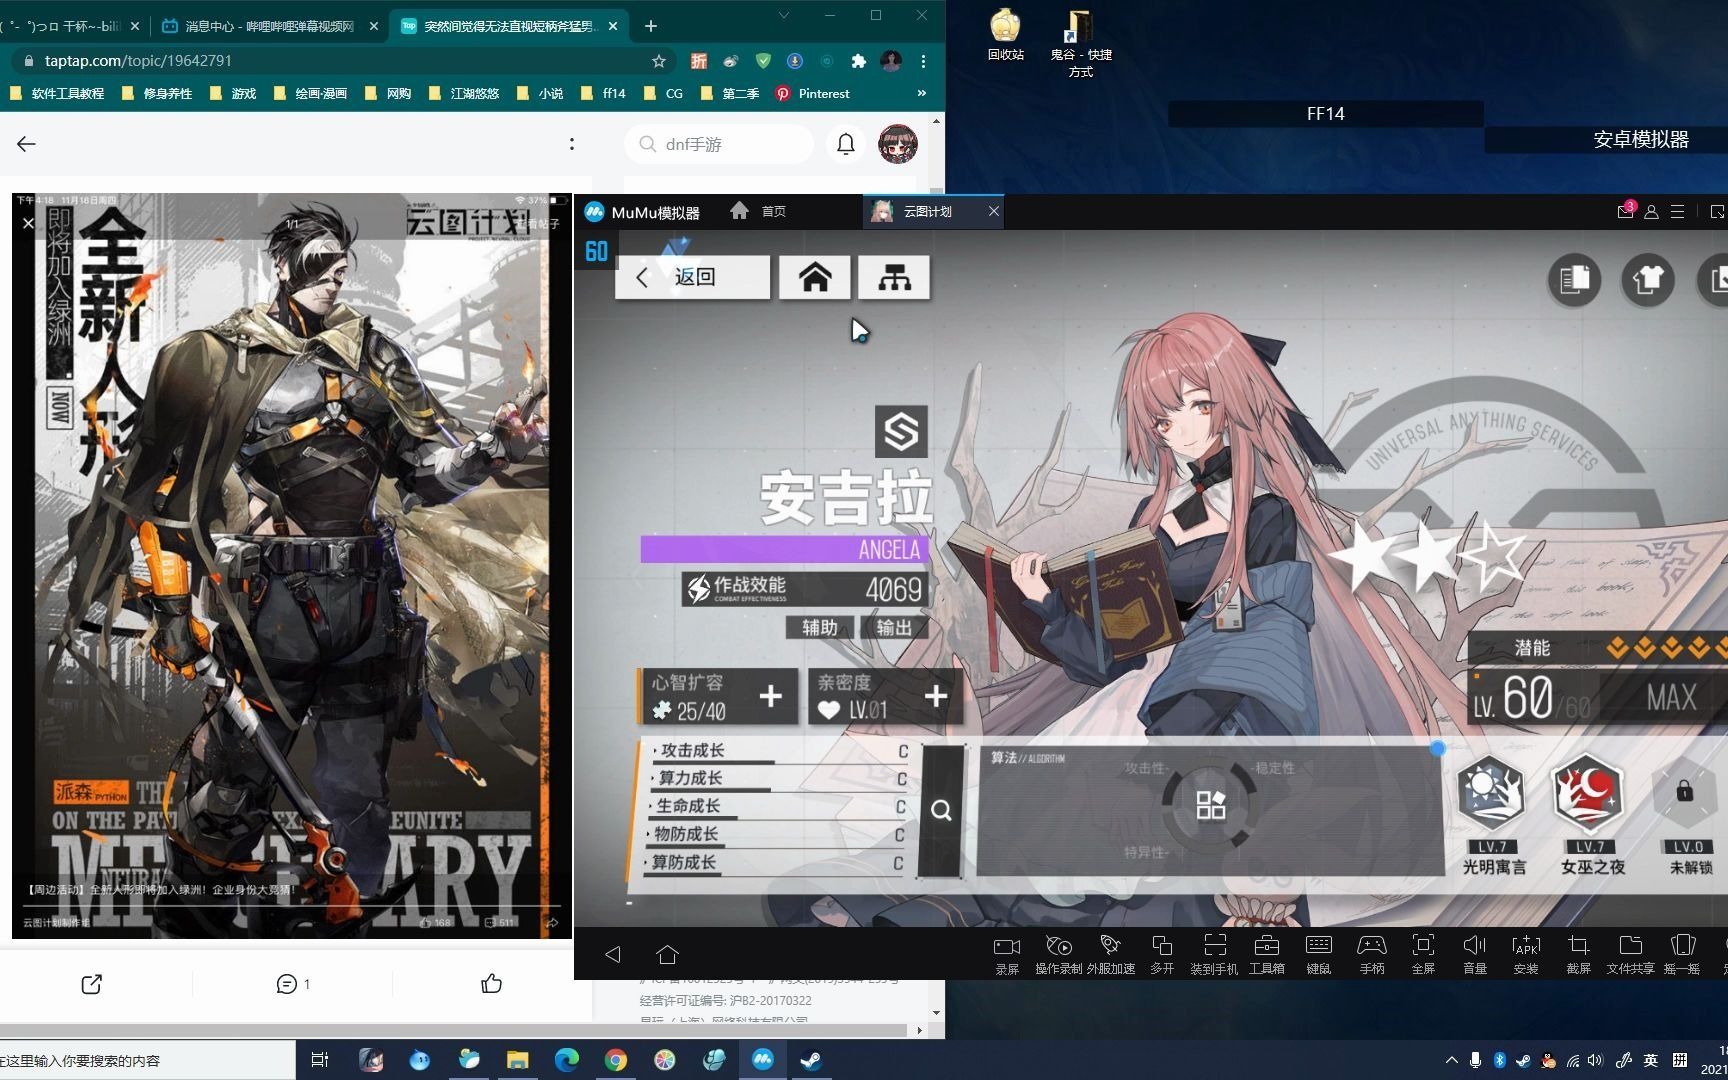This screenshot has width=1728, height=1080.
Task: Open the Chrome extensions puzzle icon
Action: click(858, 61)
